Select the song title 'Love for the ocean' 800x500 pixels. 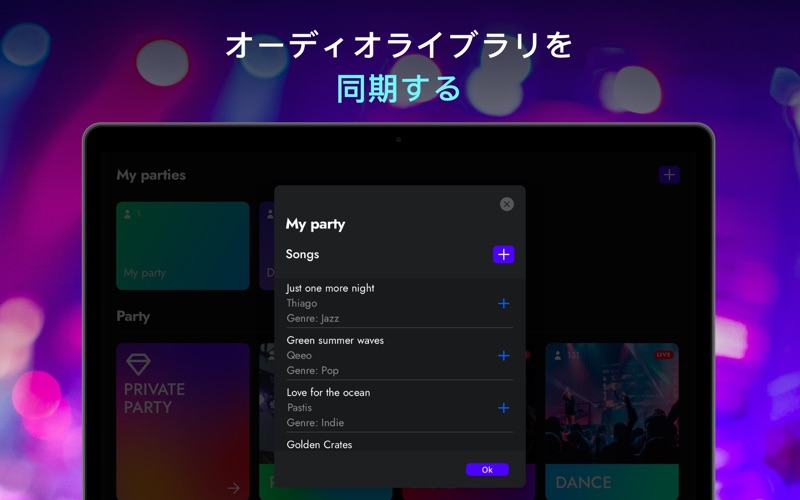click(328, 392)
